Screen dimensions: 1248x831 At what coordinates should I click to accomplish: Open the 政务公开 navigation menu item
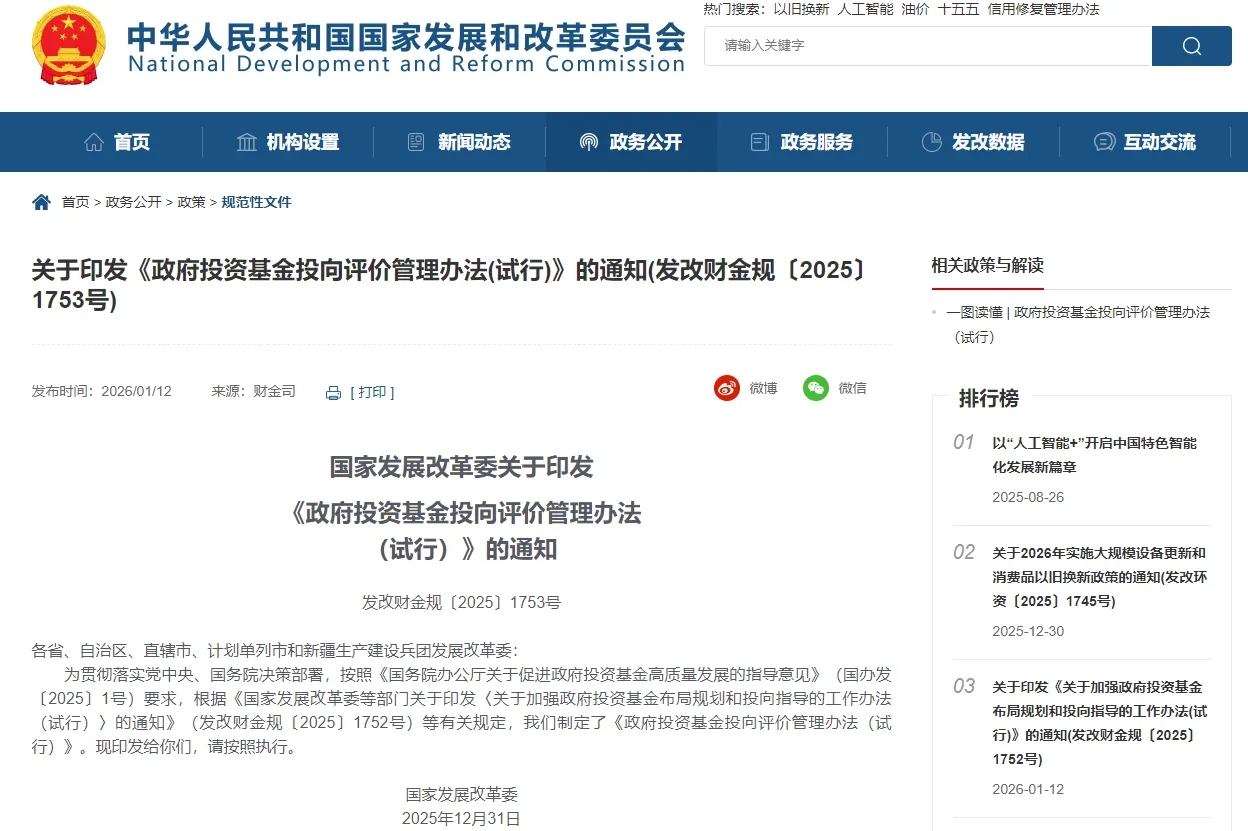[x=631, y=142]
